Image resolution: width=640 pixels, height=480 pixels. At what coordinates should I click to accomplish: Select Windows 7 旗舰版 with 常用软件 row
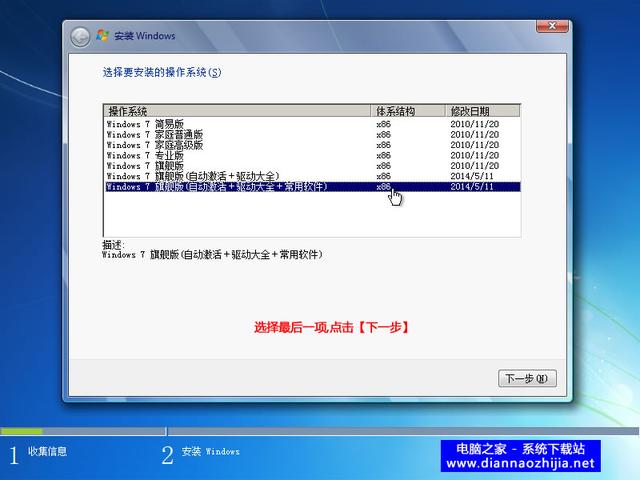pyautogui.click(x=312, y=187)
